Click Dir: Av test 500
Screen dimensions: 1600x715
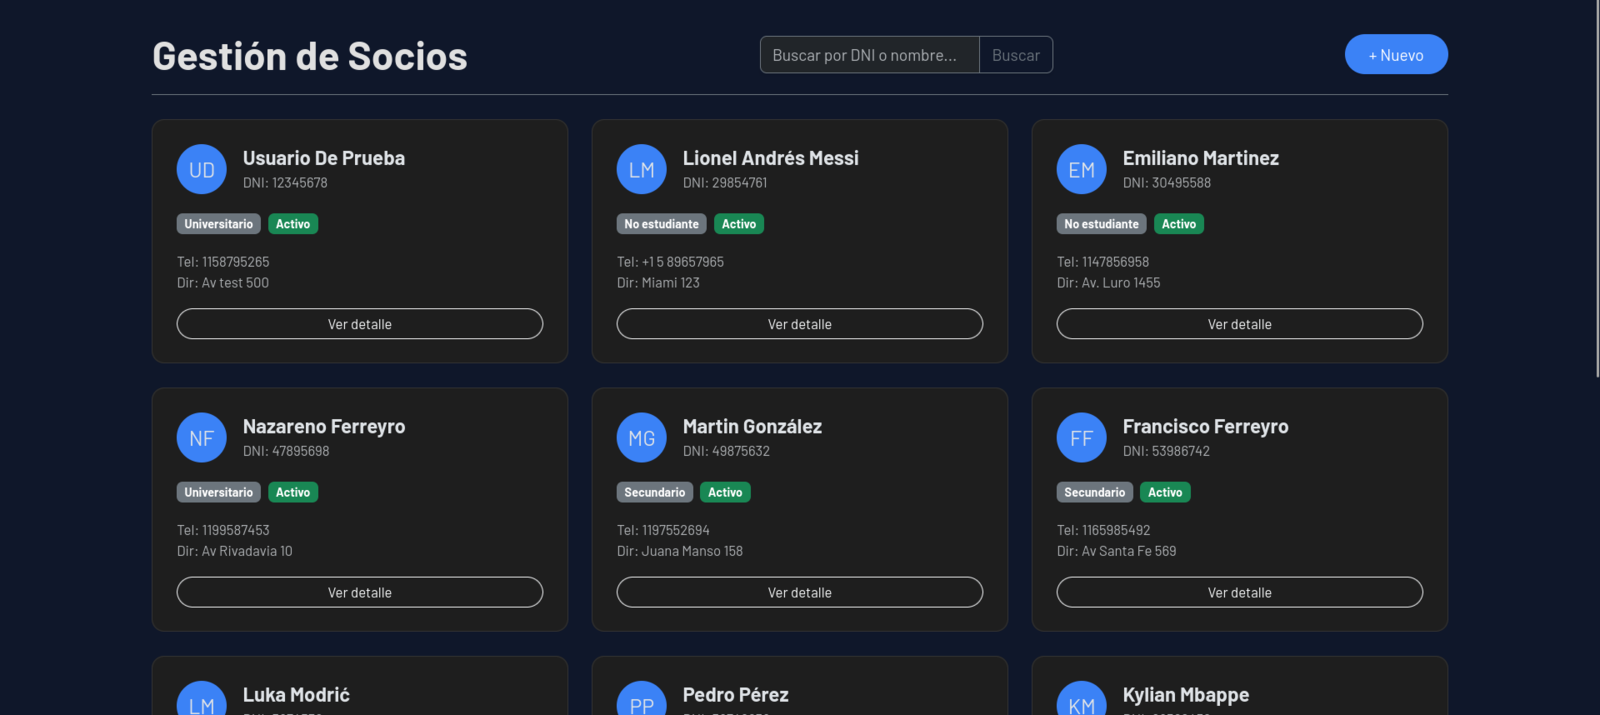point(223,283)
